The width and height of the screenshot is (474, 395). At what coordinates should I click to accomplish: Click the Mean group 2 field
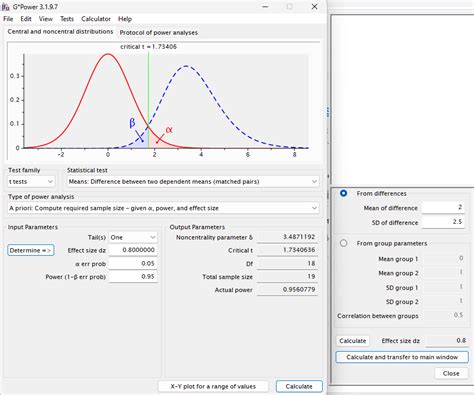coord(444,273)
